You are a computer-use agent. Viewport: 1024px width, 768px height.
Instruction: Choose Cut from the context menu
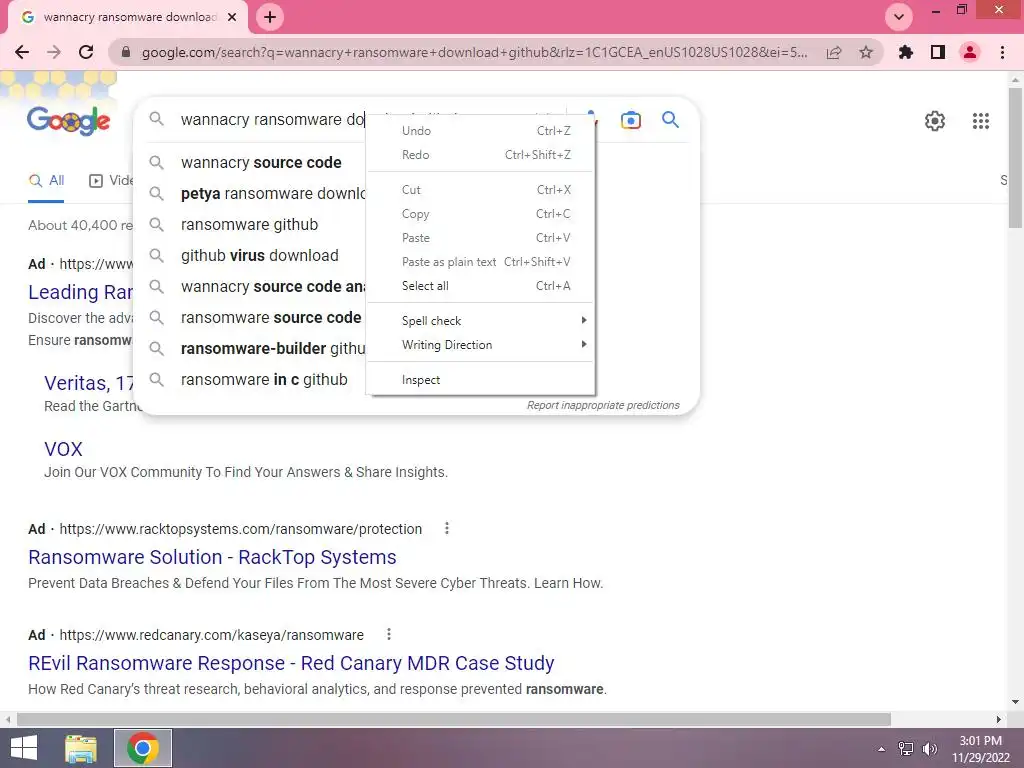(481, 189)
